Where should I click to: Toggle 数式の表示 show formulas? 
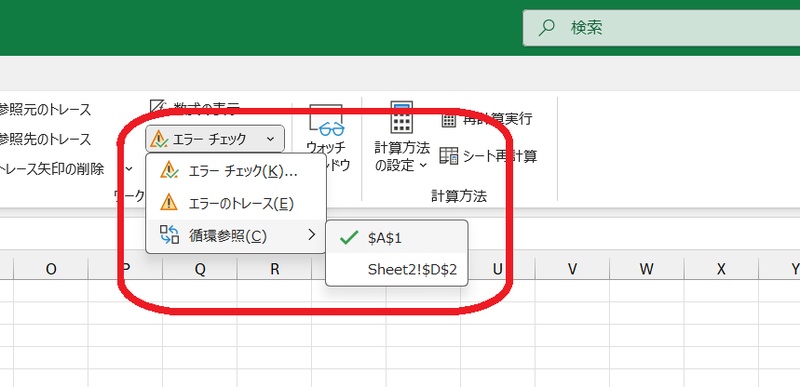(x=195, y=107)
